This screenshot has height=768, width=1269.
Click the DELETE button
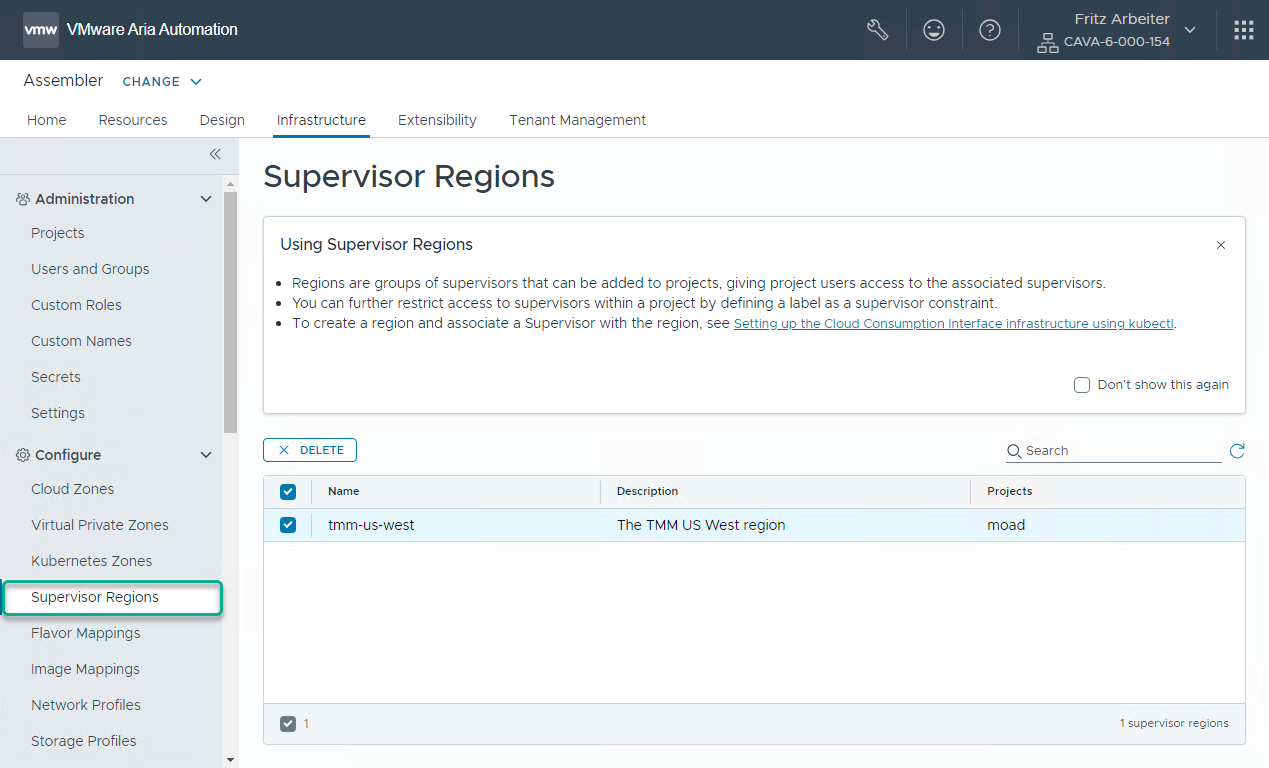click(x=310, y=450)
